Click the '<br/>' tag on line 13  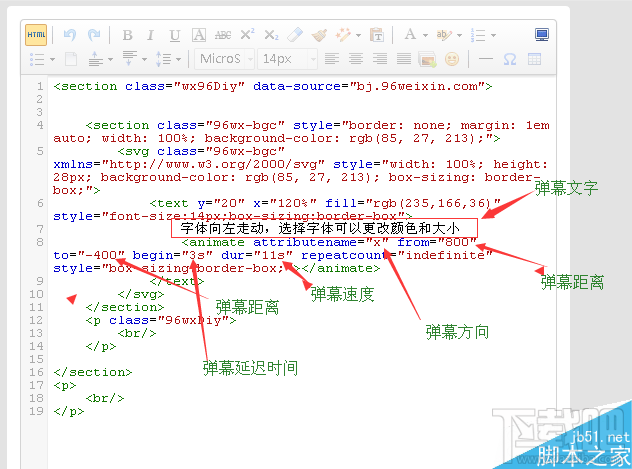point(137,334)
